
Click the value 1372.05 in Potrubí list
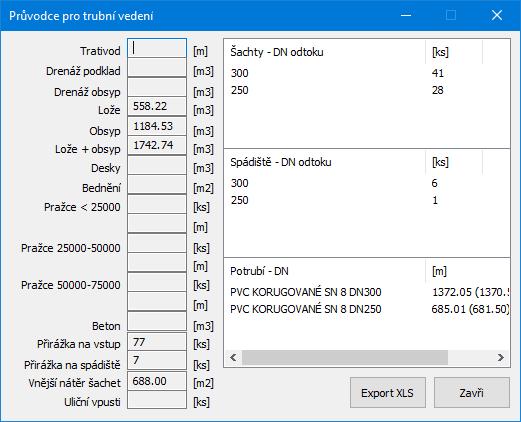coord(452,292)
